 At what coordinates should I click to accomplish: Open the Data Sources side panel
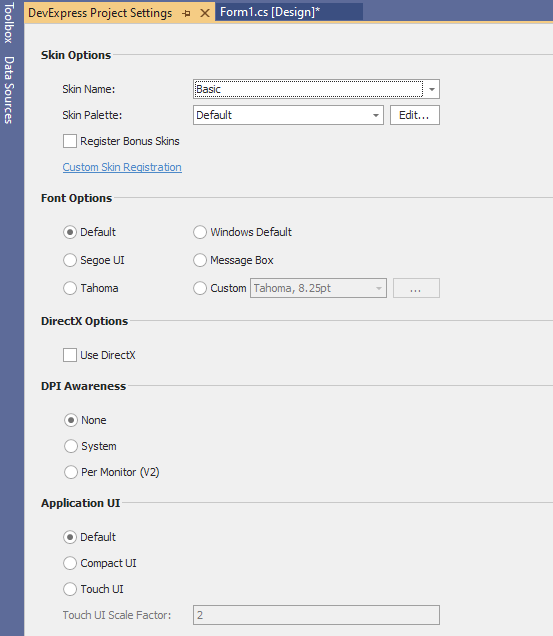[9, 90]
